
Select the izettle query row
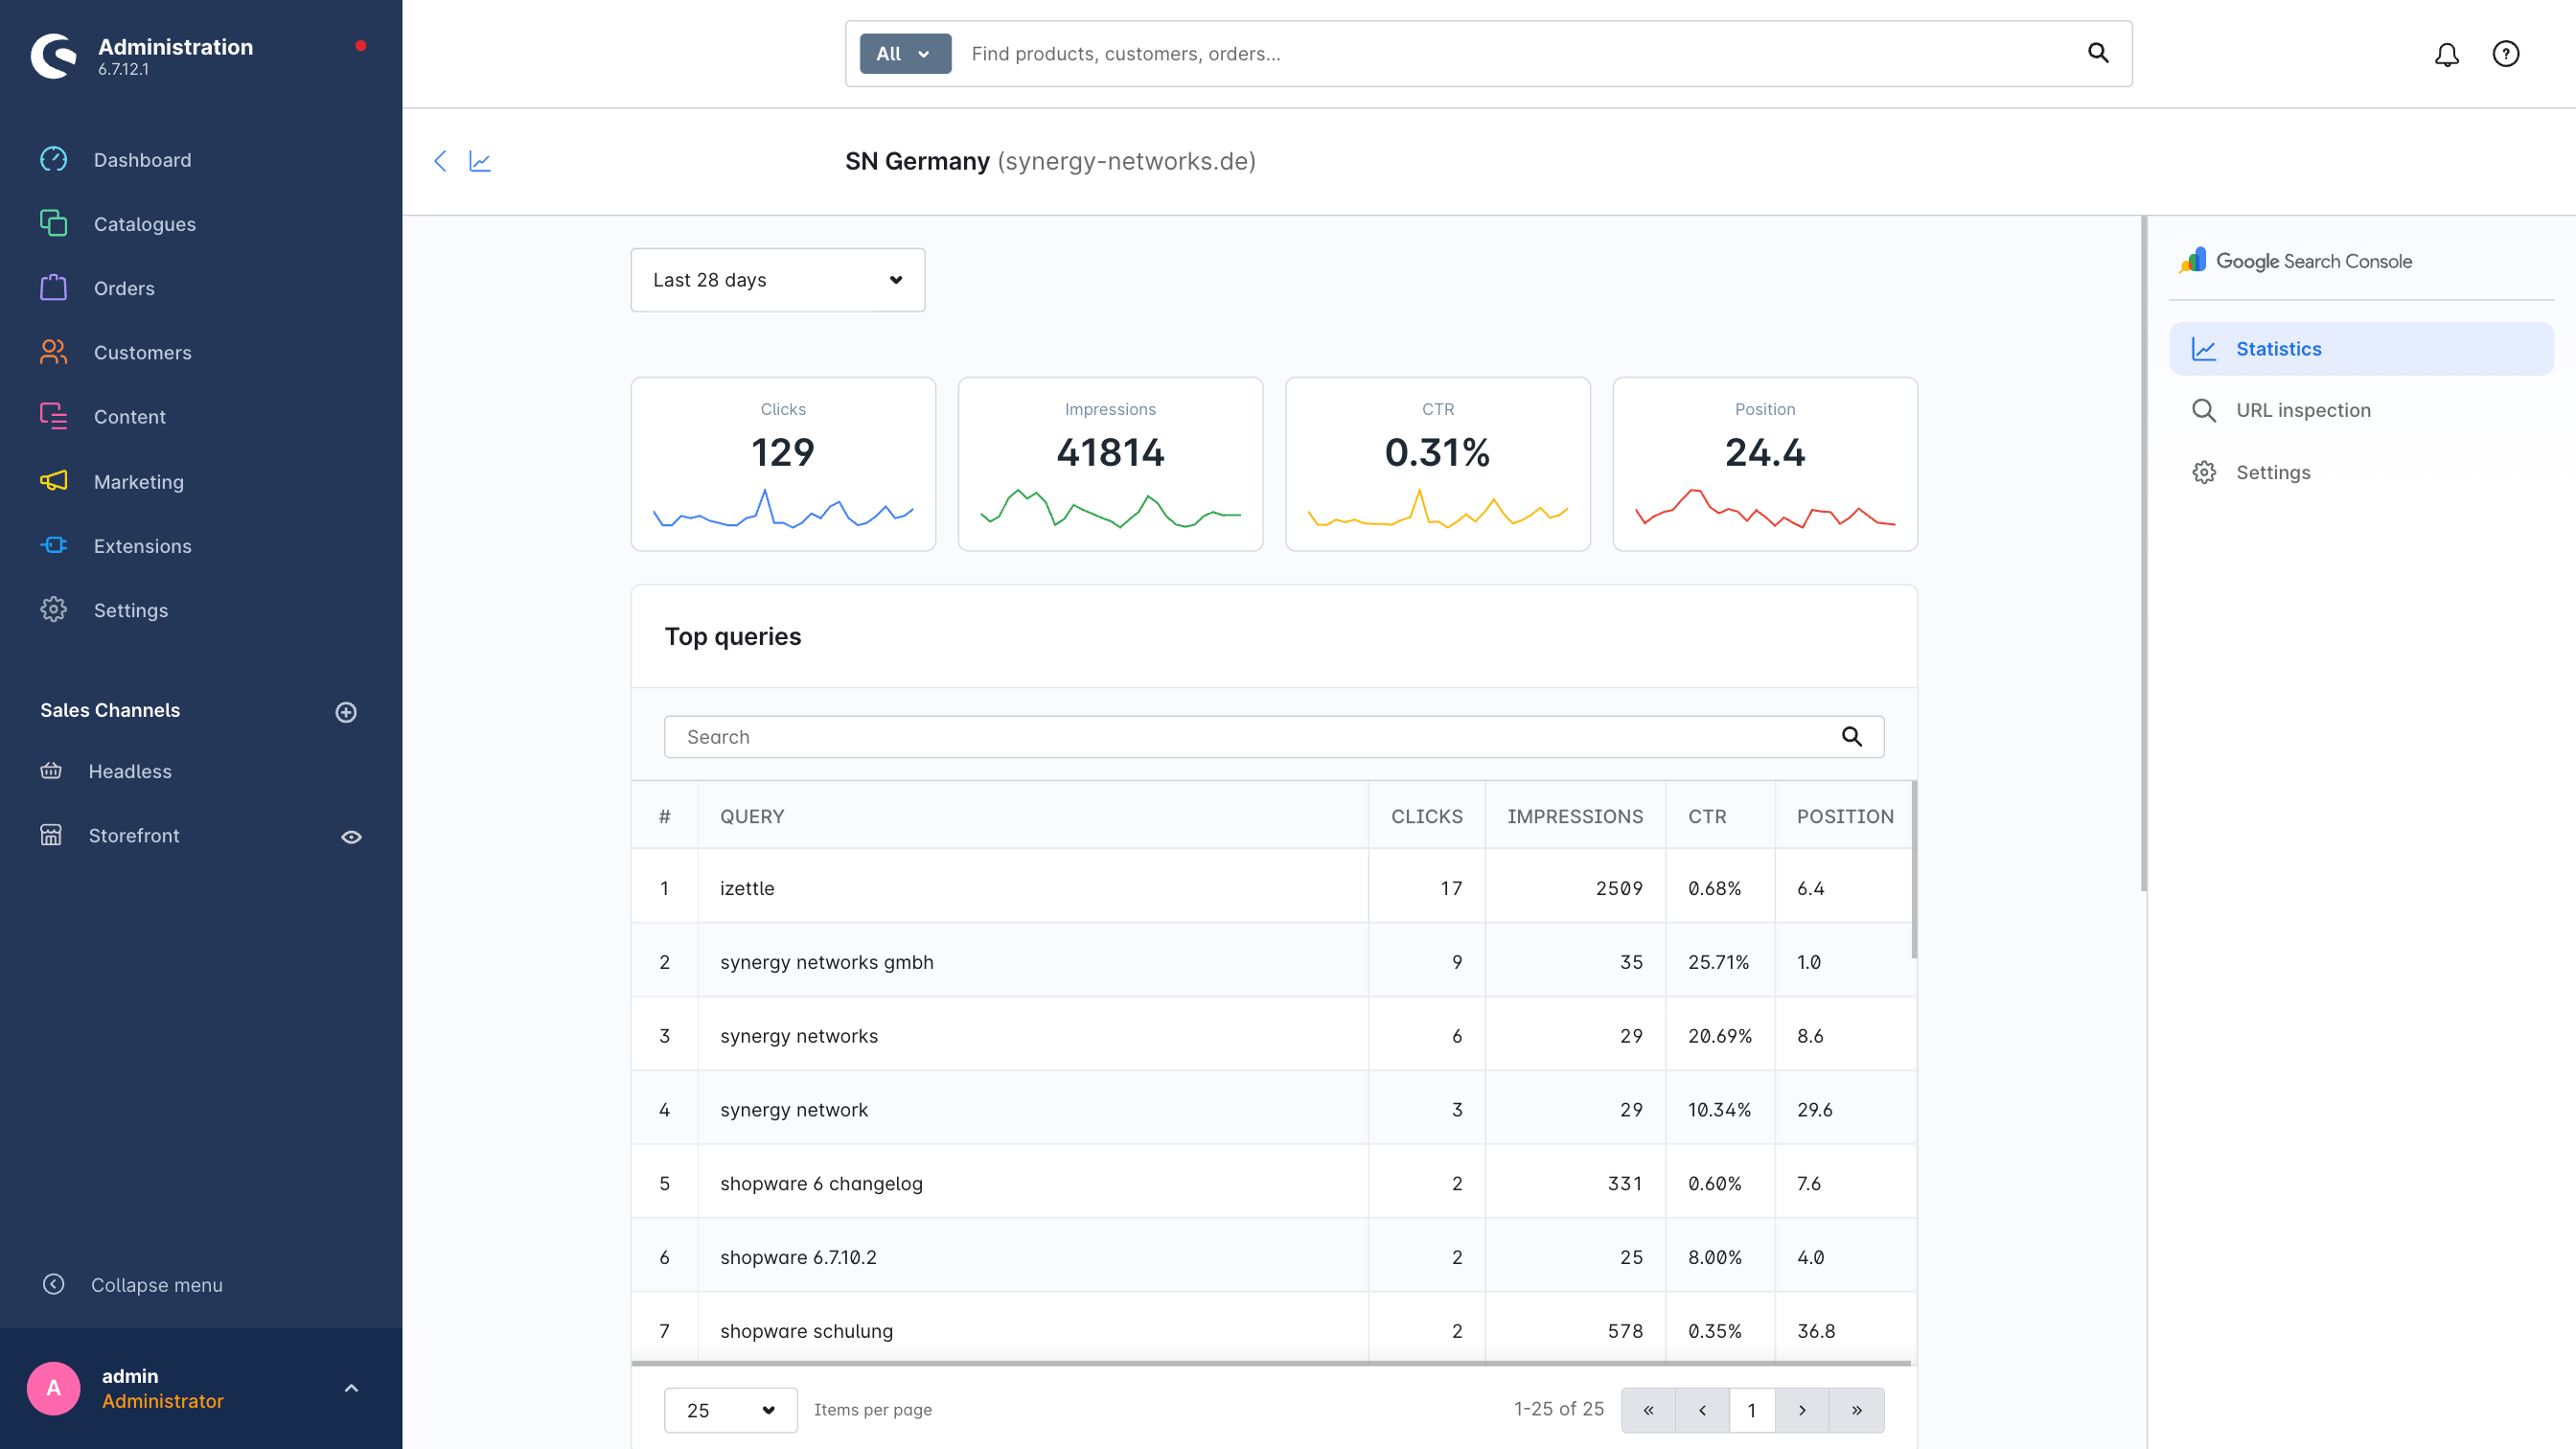tap(1274, 887)
